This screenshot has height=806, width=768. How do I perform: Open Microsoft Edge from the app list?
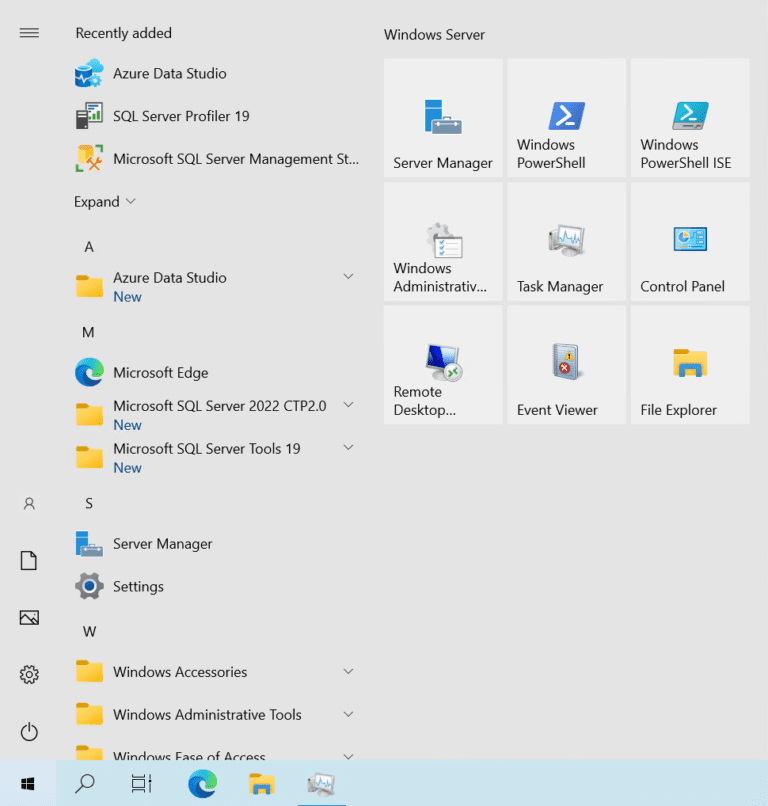coord(160,373)
